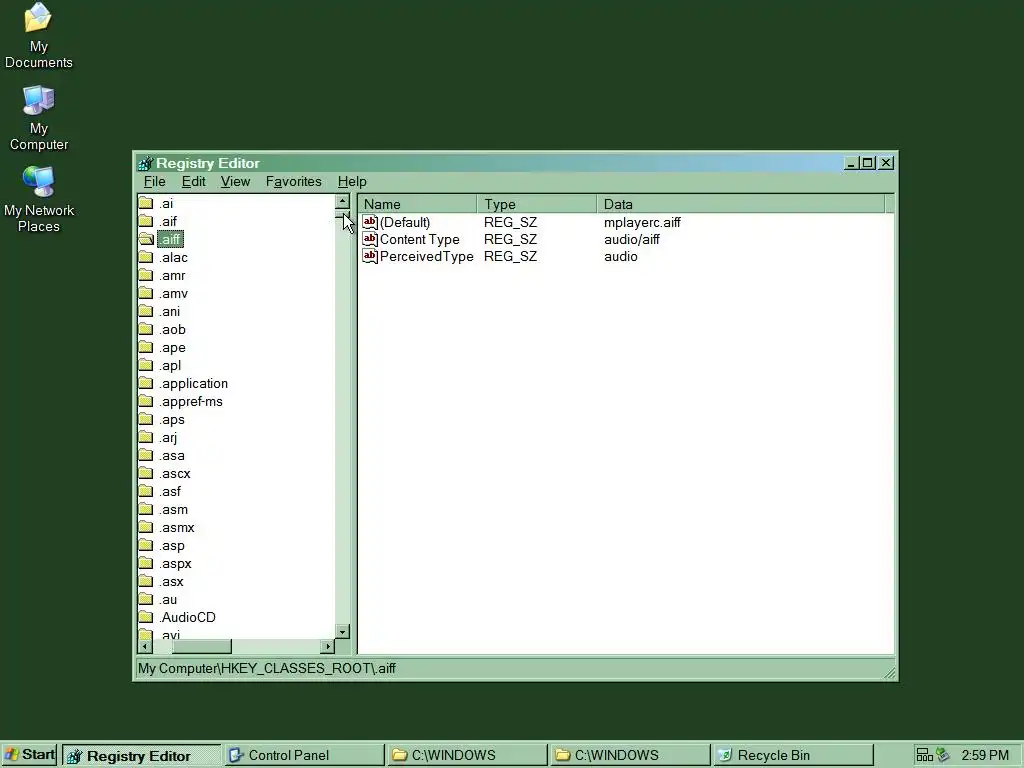Click the folder icon beside .appref-ms

[x=146, y=402]
